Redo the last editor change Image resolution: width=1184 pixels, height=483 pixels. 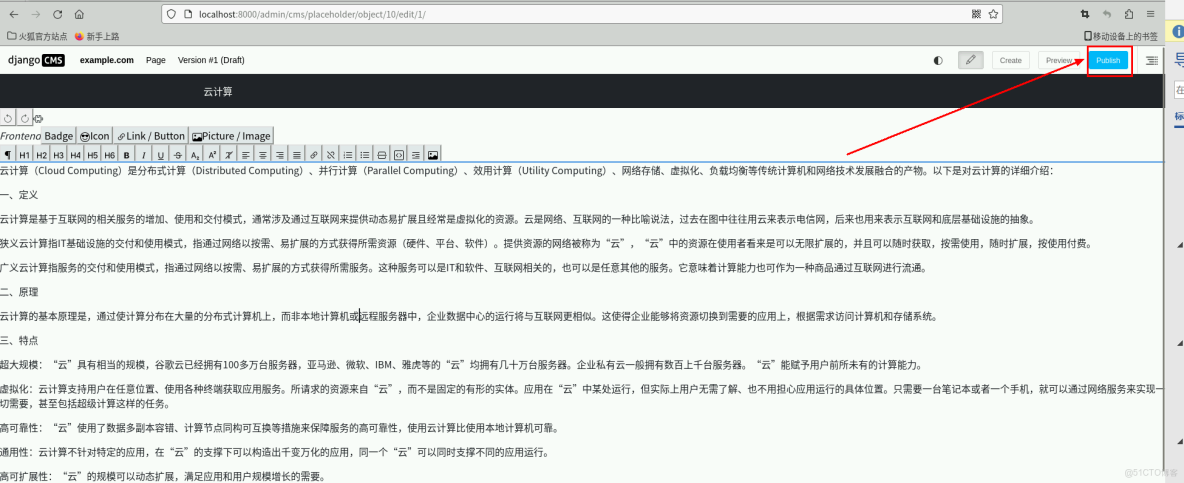coord(25,118)
